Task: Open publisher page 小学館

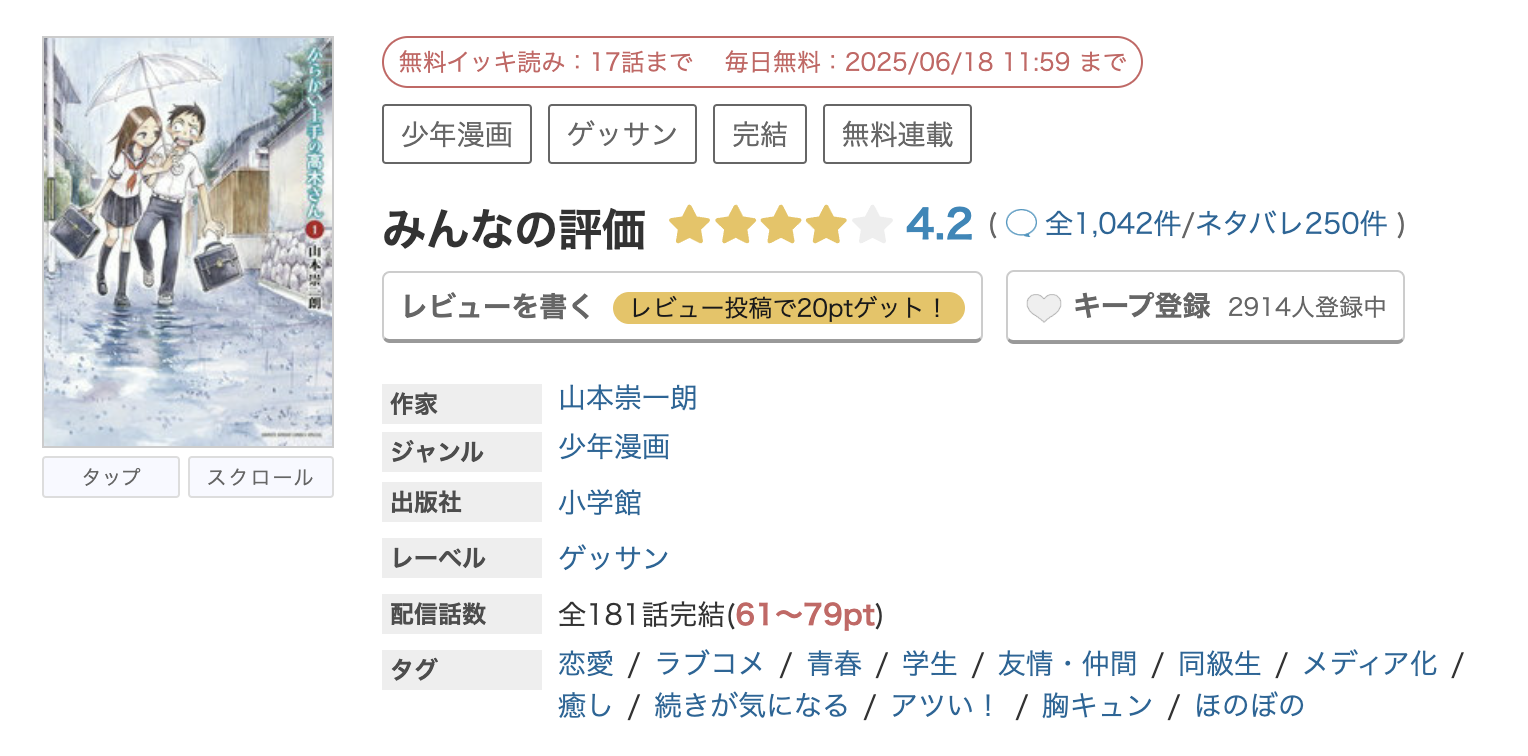Action: 597,504
